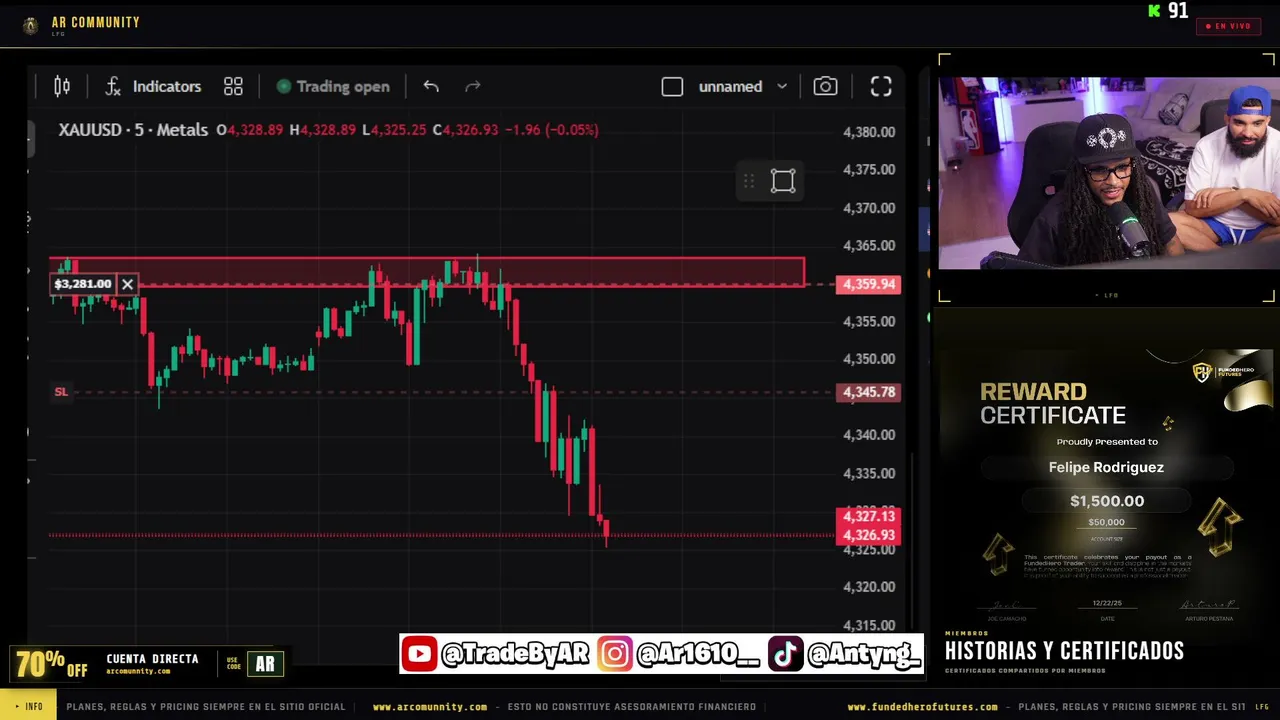The width and height of the screenshot is (1280, 720).
Task: Click the fx Indicators icon
Action: [113, 87]
